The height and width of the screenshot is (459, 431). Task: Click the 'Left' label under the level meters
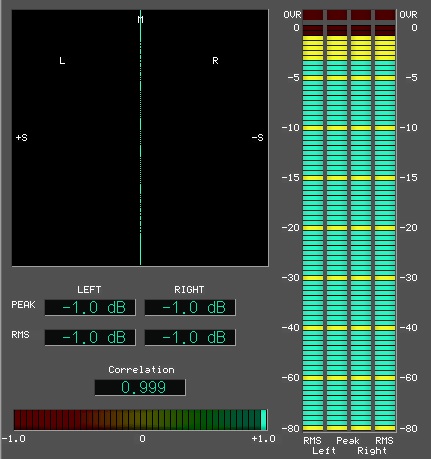coord(324,451)
